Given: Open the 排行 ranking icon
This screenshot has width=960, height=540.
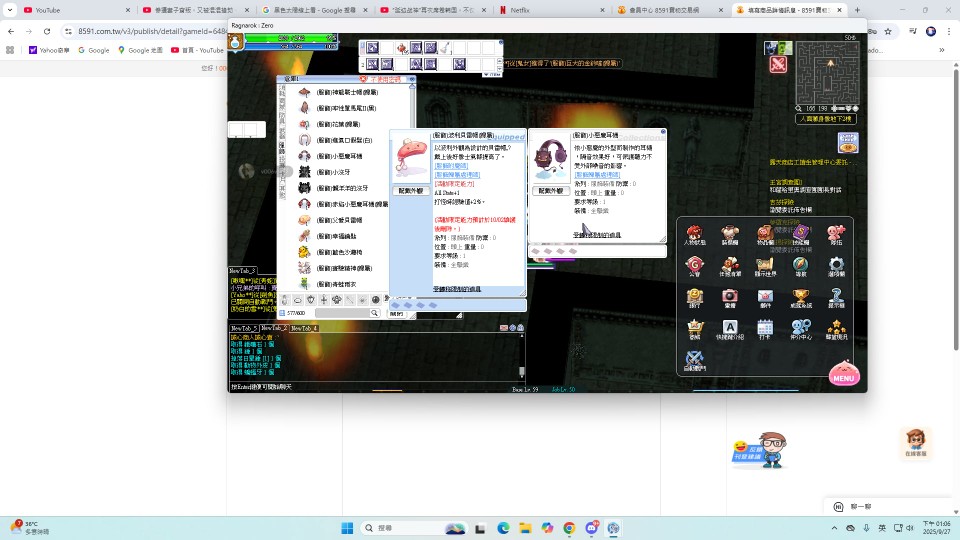Looking at the screenshot, I should click(x=694, y=297).
